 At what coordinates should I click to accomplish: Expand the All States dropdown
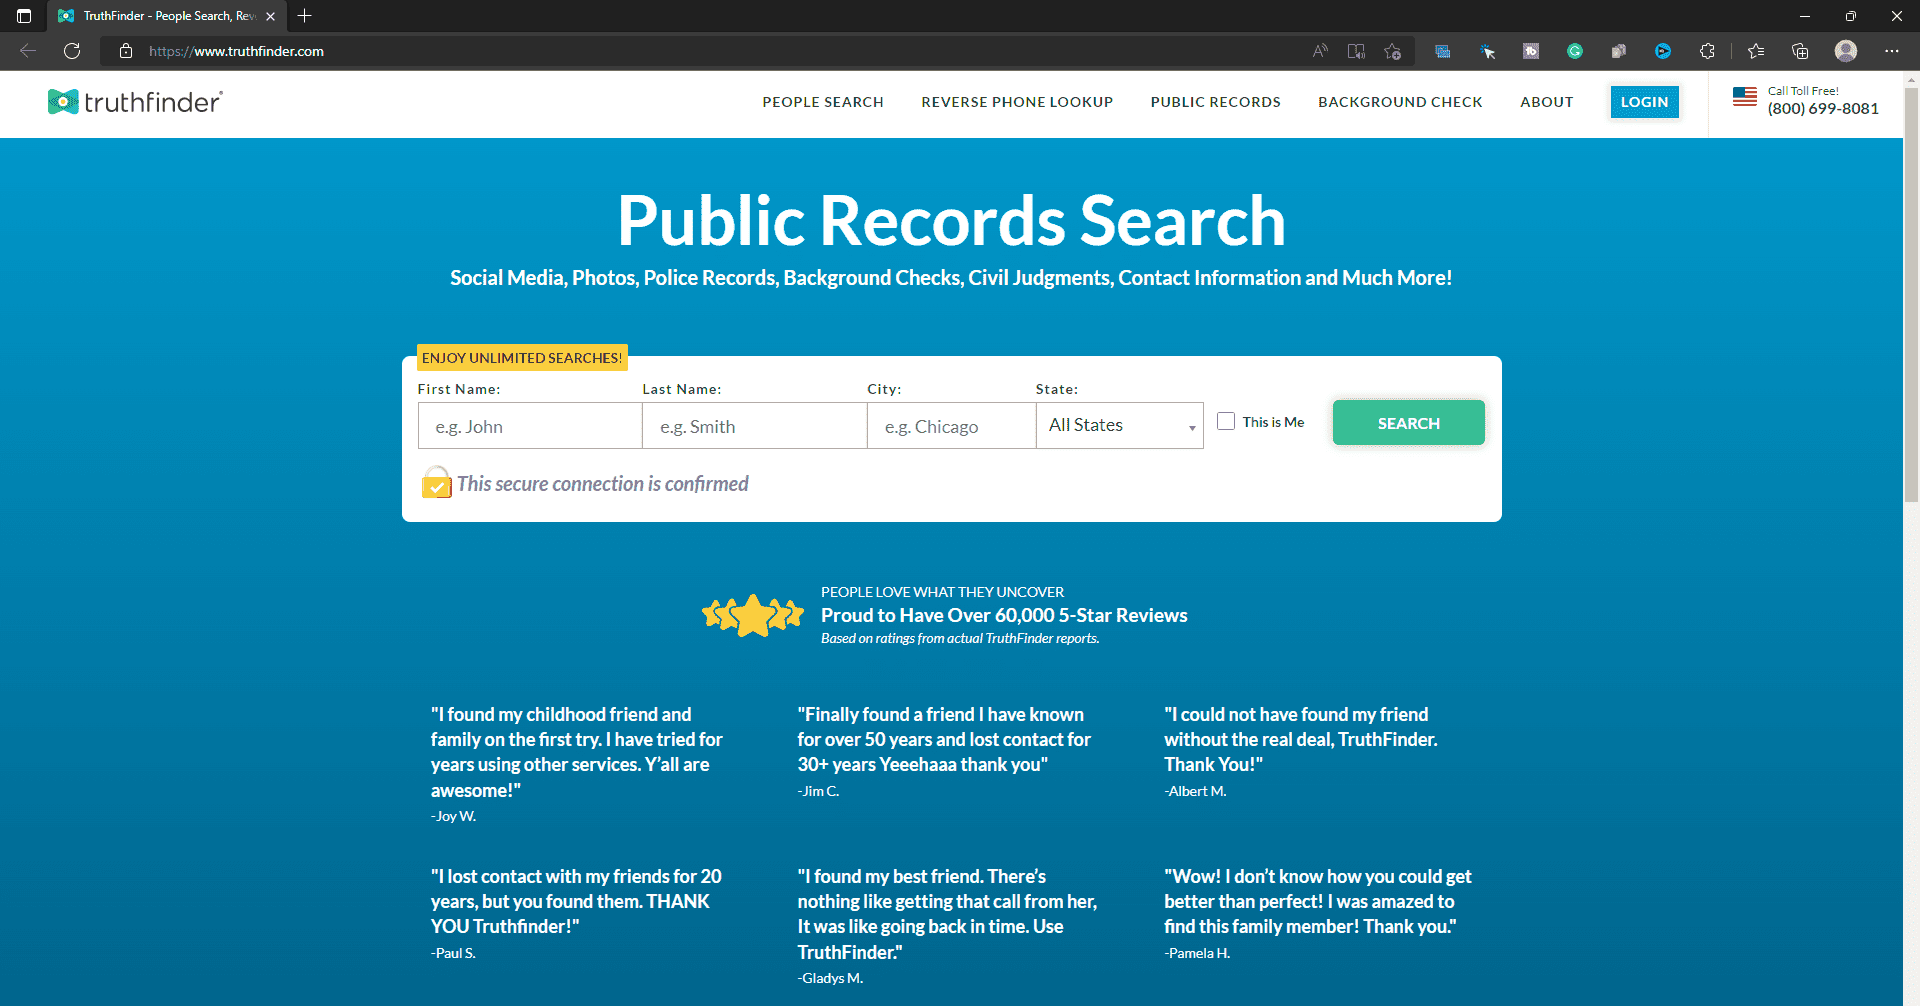[1119, 426]
